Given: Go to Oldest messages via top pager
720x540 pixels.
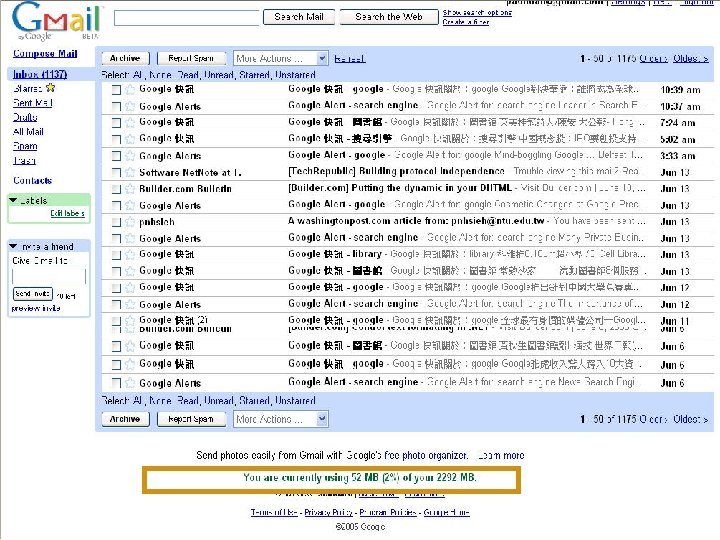Looking at the screenshot, I should (691, 58).
